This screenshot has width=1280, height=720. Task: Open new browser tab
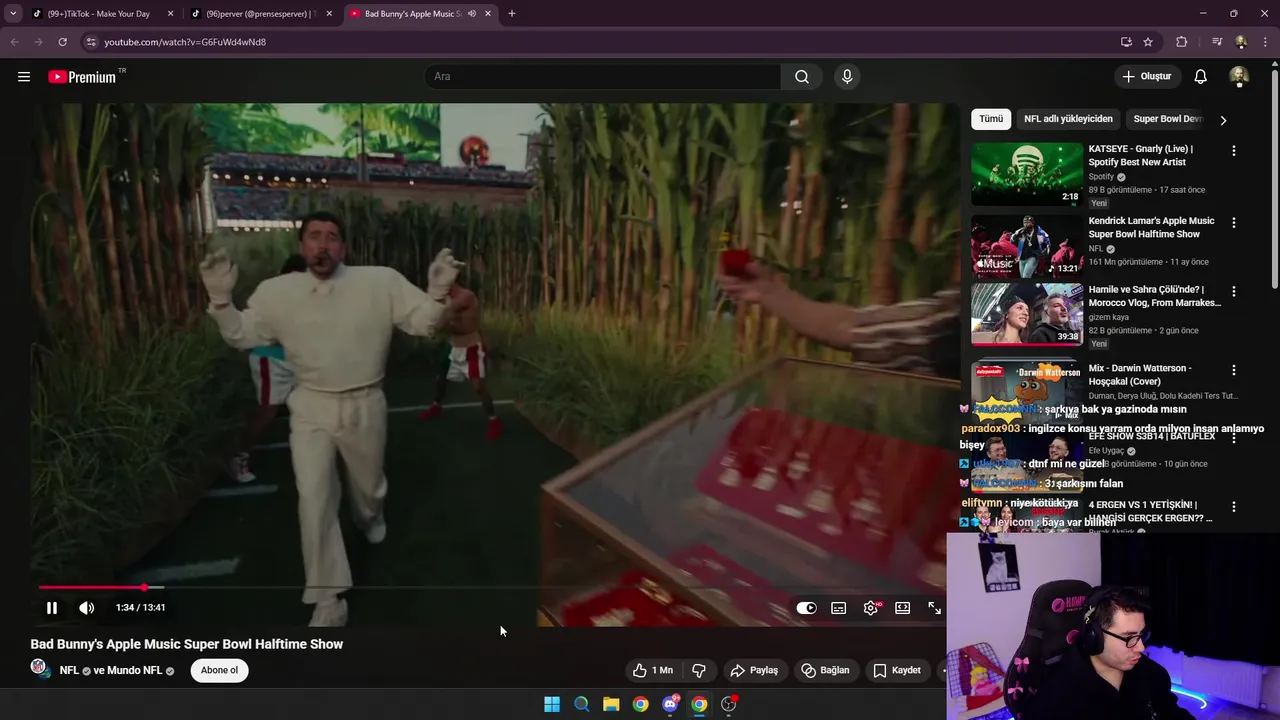coord(512,14)
